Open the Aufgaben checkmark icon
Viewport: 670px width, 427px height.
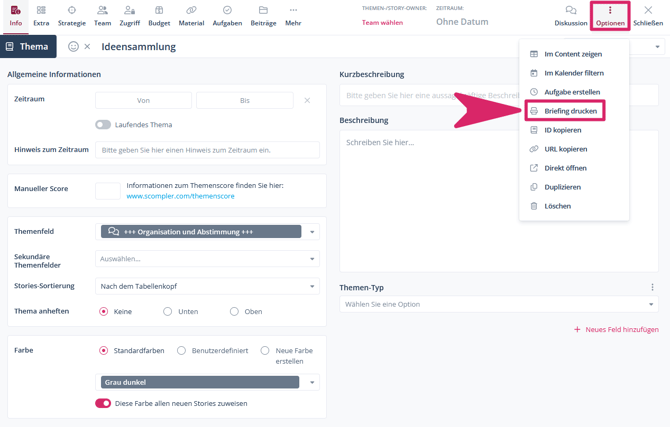tap(227, 11)
